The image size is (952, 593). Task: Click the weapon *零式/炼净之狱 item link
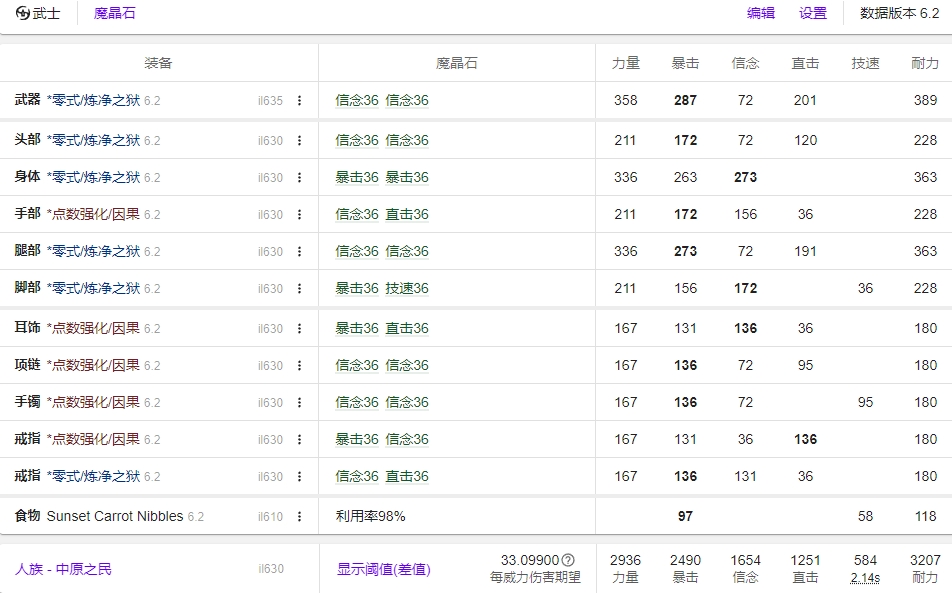click(93, 101)
